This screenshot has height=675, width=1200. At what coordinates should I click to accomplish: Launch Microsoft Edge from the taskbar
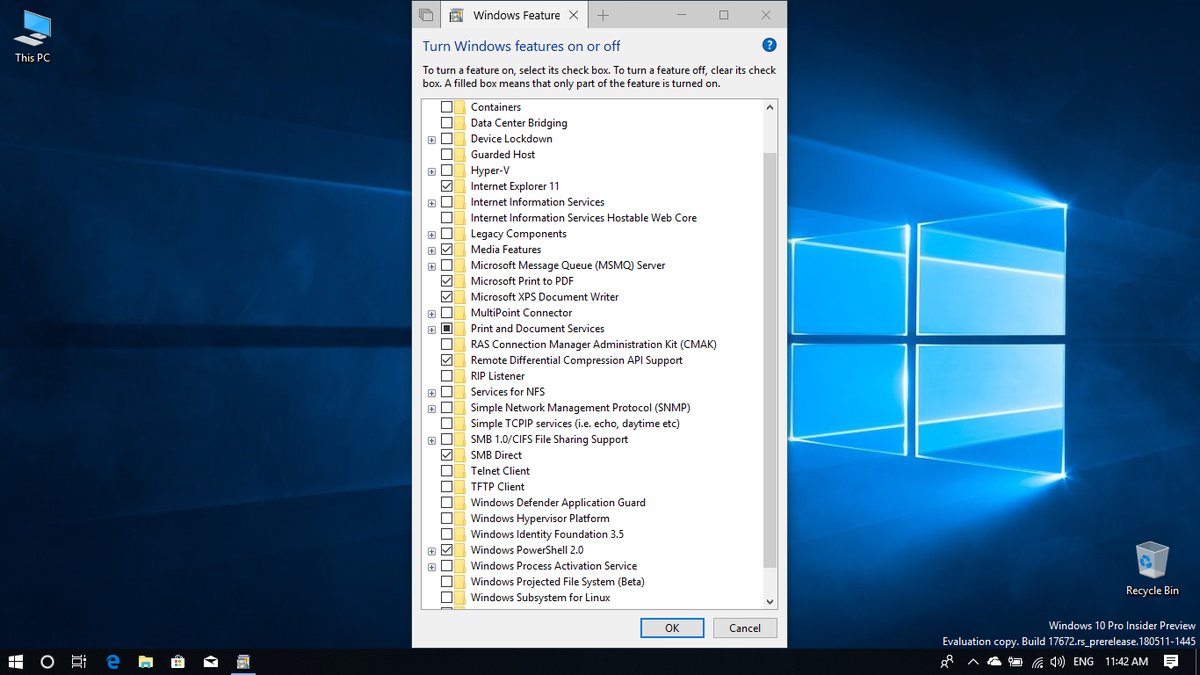tap(112, 662)
